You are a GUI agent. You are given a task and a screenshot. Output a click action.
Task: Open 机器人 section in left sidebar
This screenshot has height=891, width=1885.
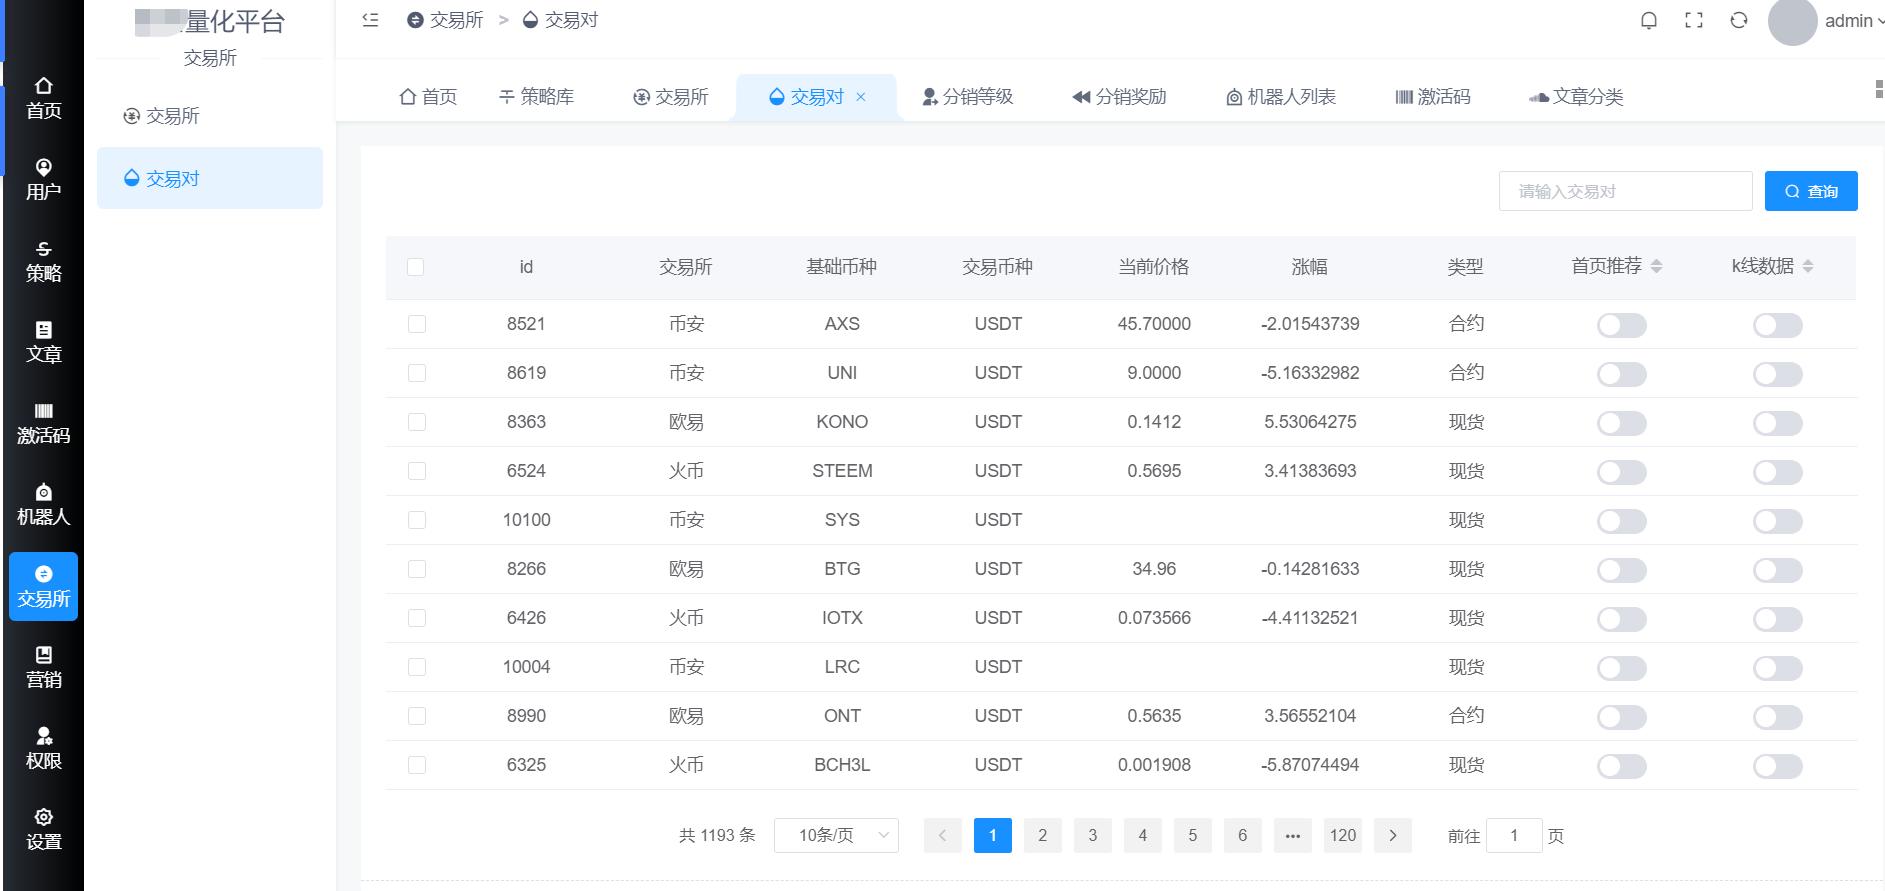pyautogui.click(x=43, y=505)
